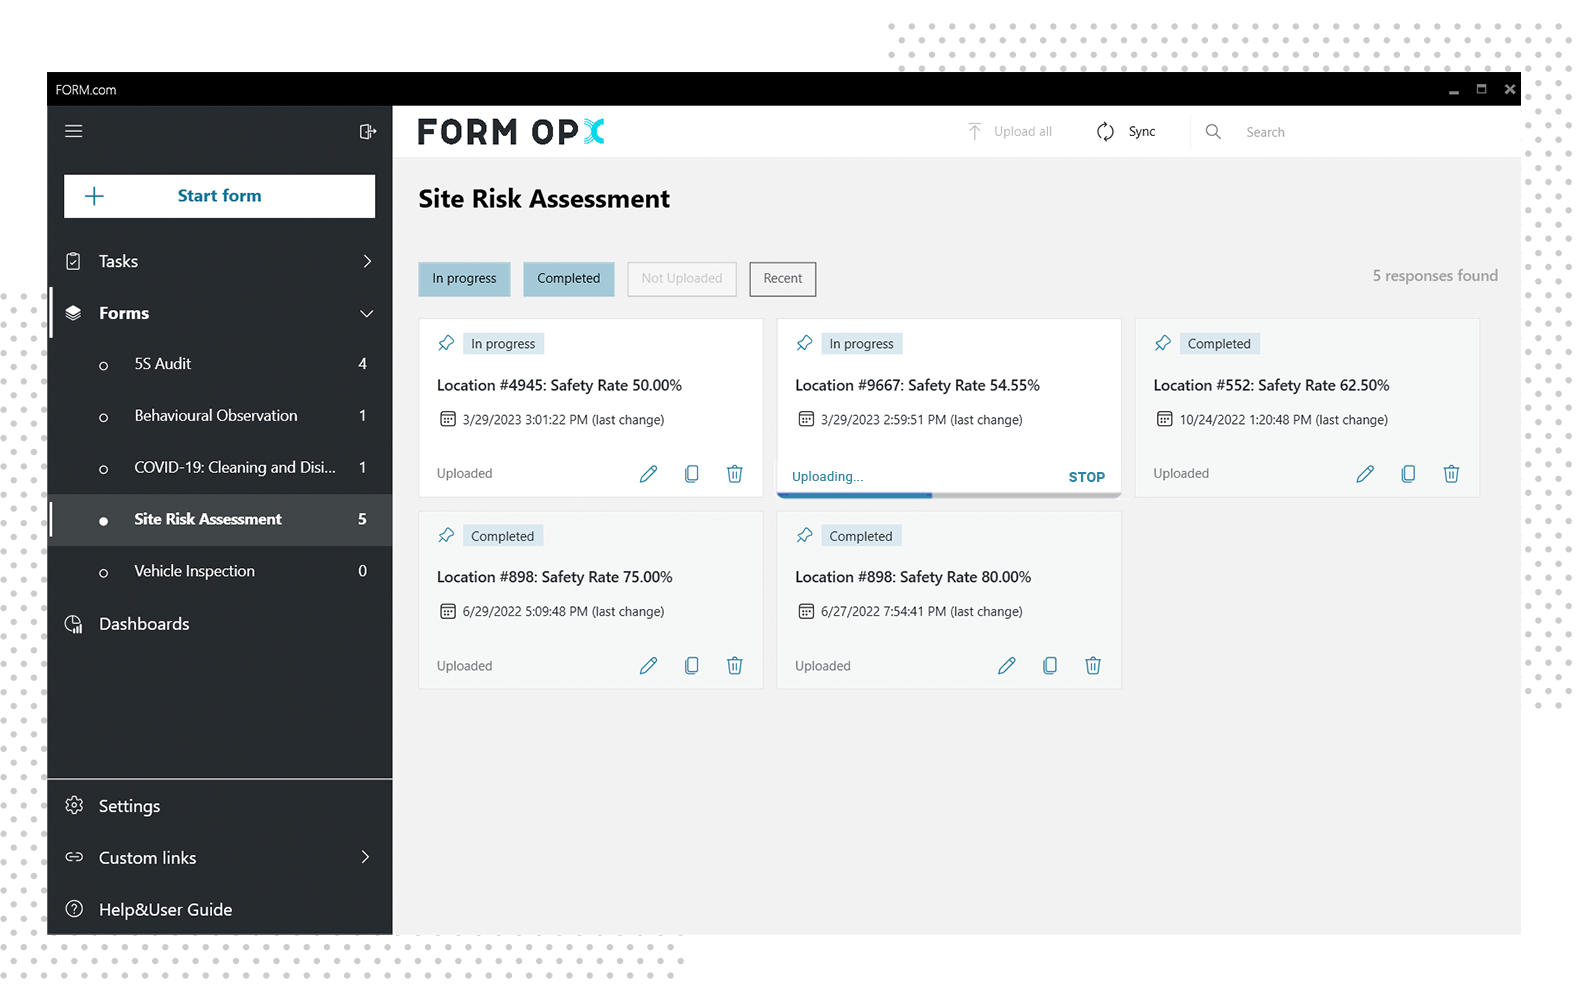Copy the Location #4945 response
1576x1000 pixels.
coord(691,474)
